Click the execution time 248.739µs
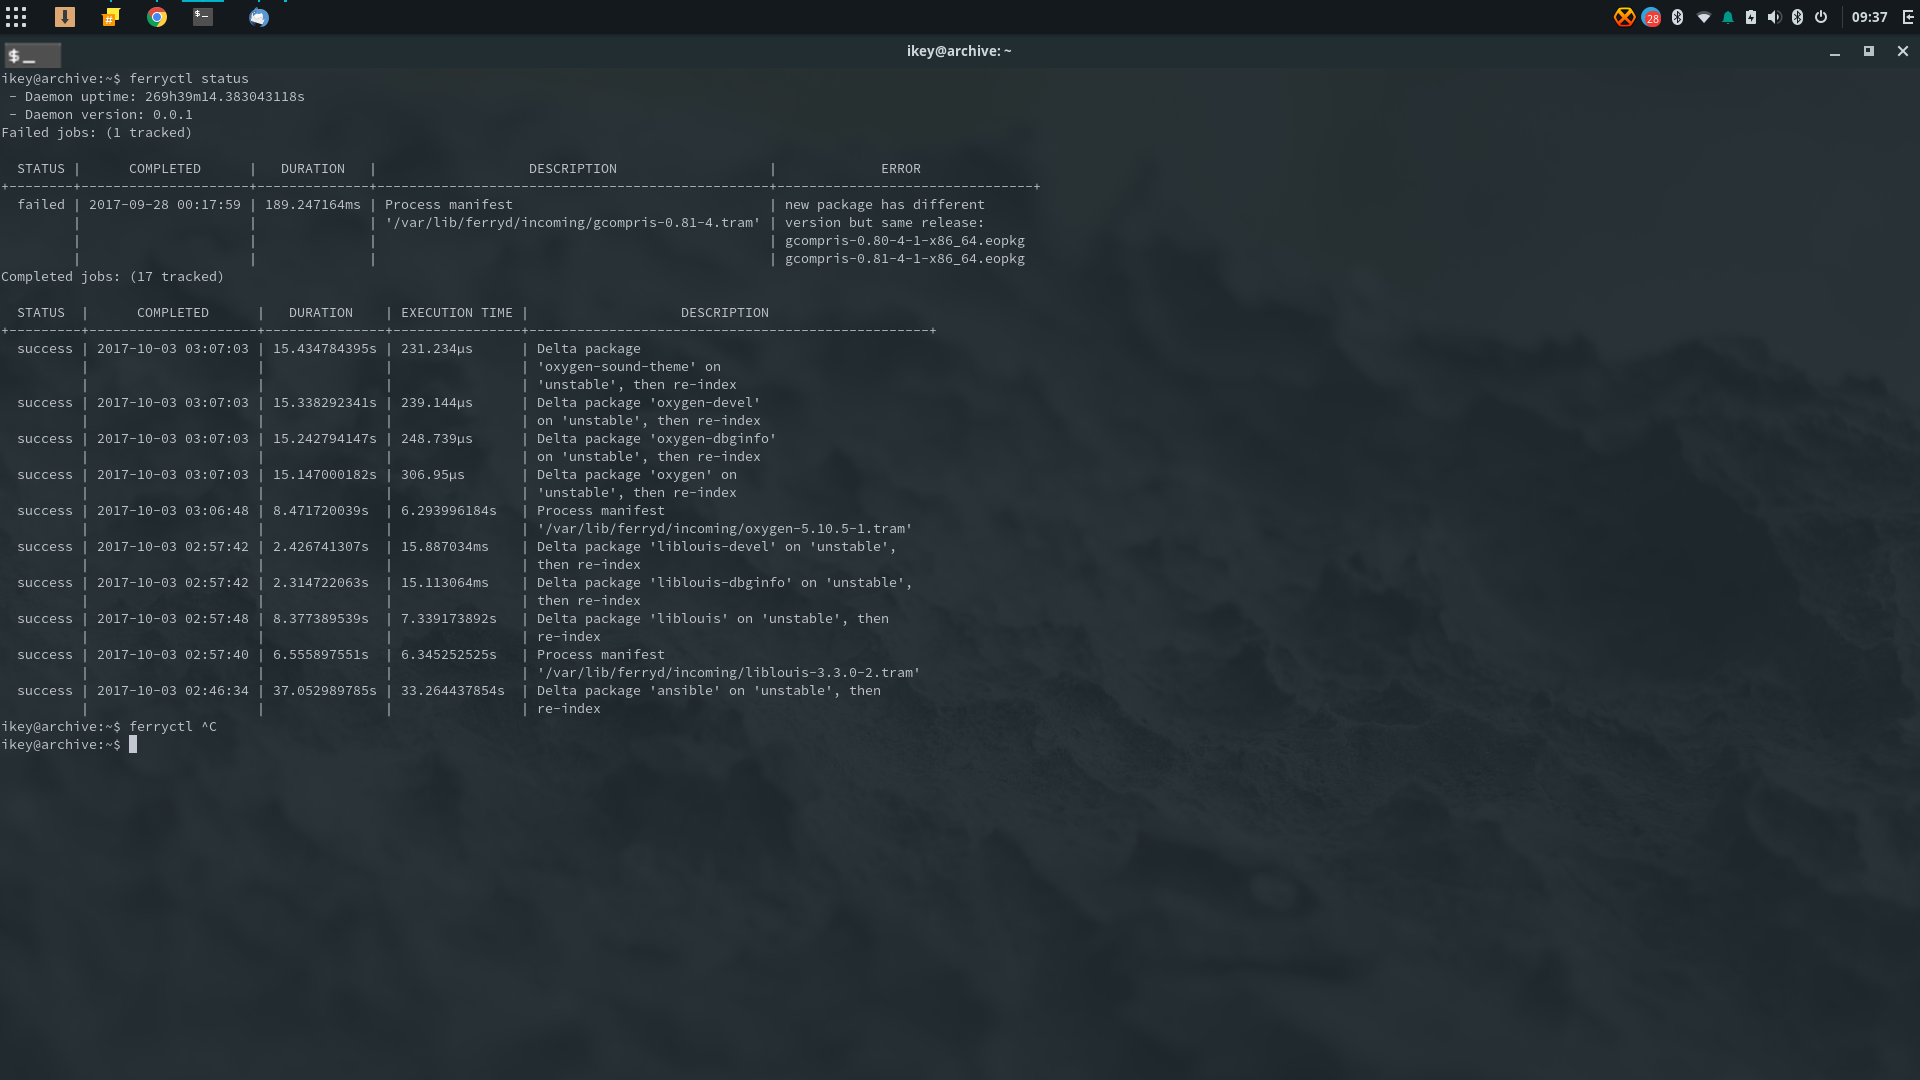1920x1080 pixels. (x=437, y=439)
